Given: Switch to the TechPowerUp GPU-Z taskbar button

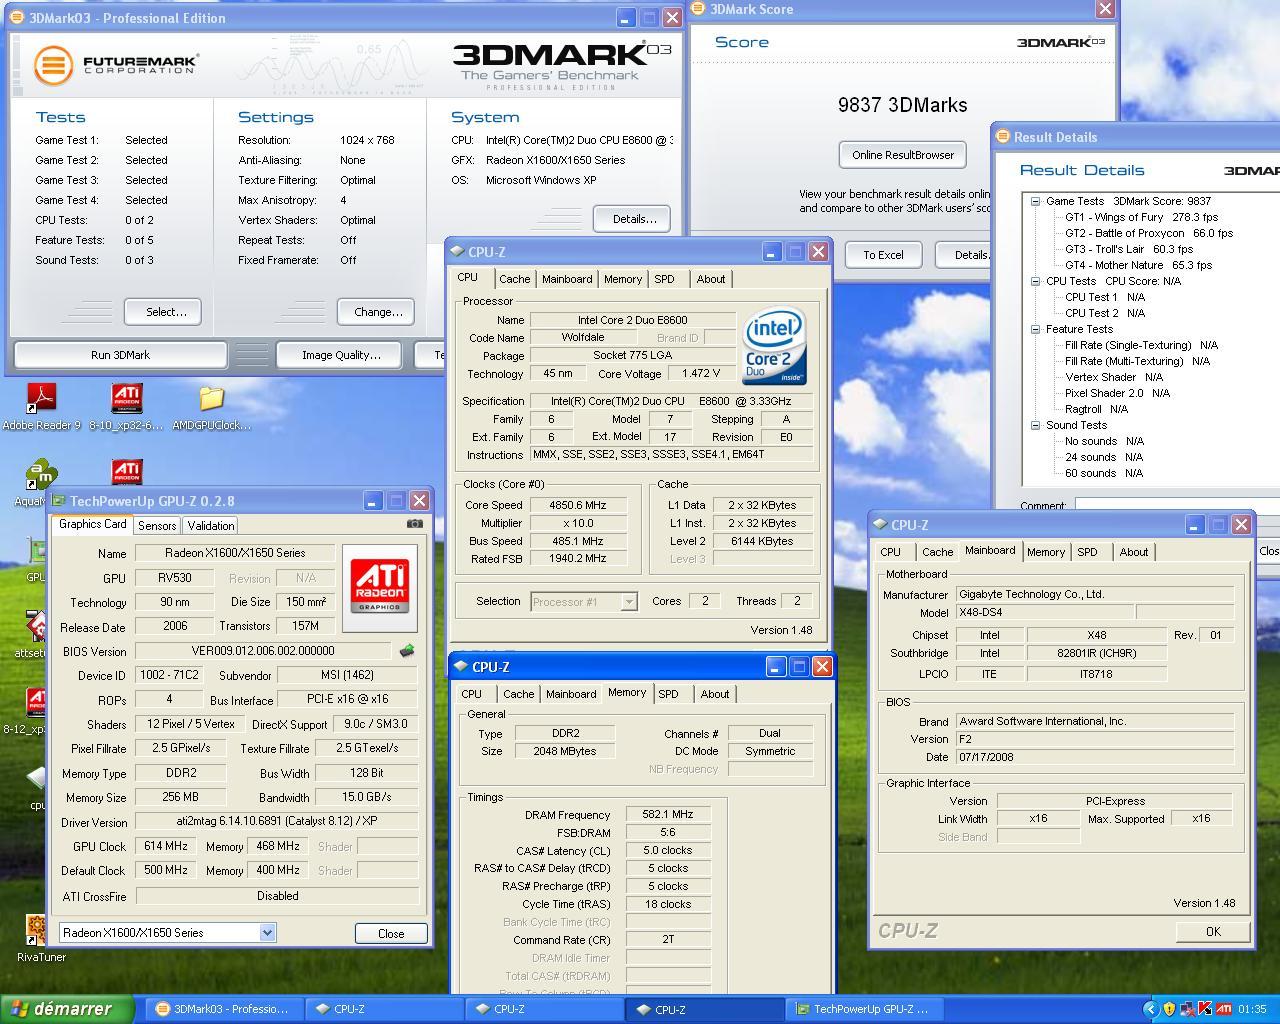Looking at the screenshot, I should [x=864, y=1009].
